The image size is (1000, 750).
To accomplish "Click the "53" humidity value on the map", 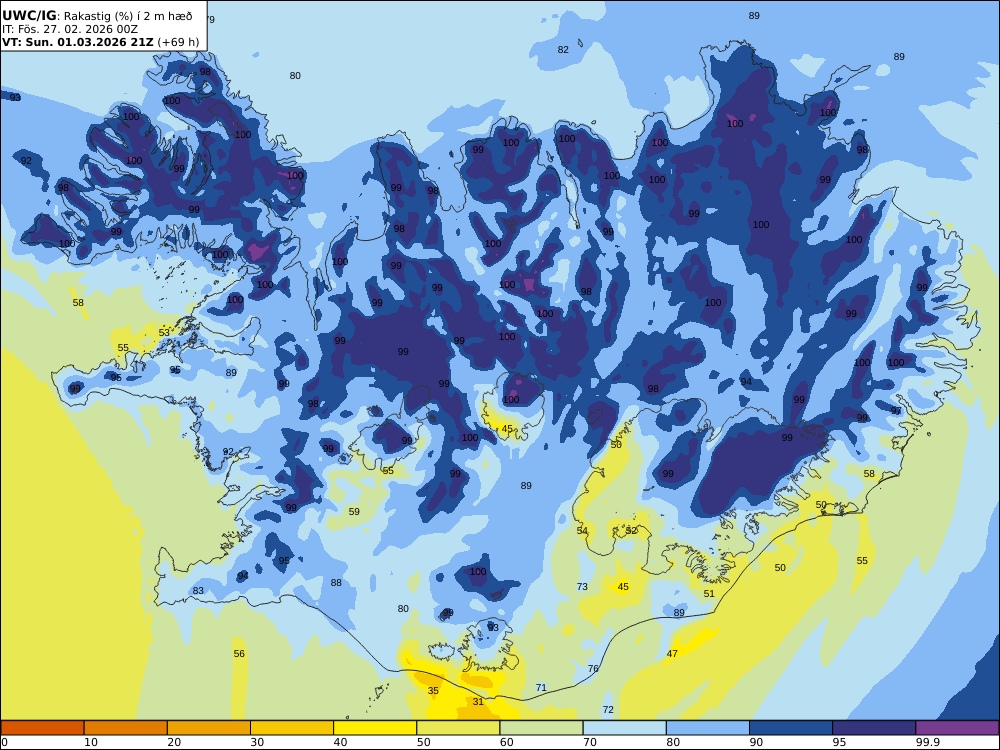I will [165, 333].
